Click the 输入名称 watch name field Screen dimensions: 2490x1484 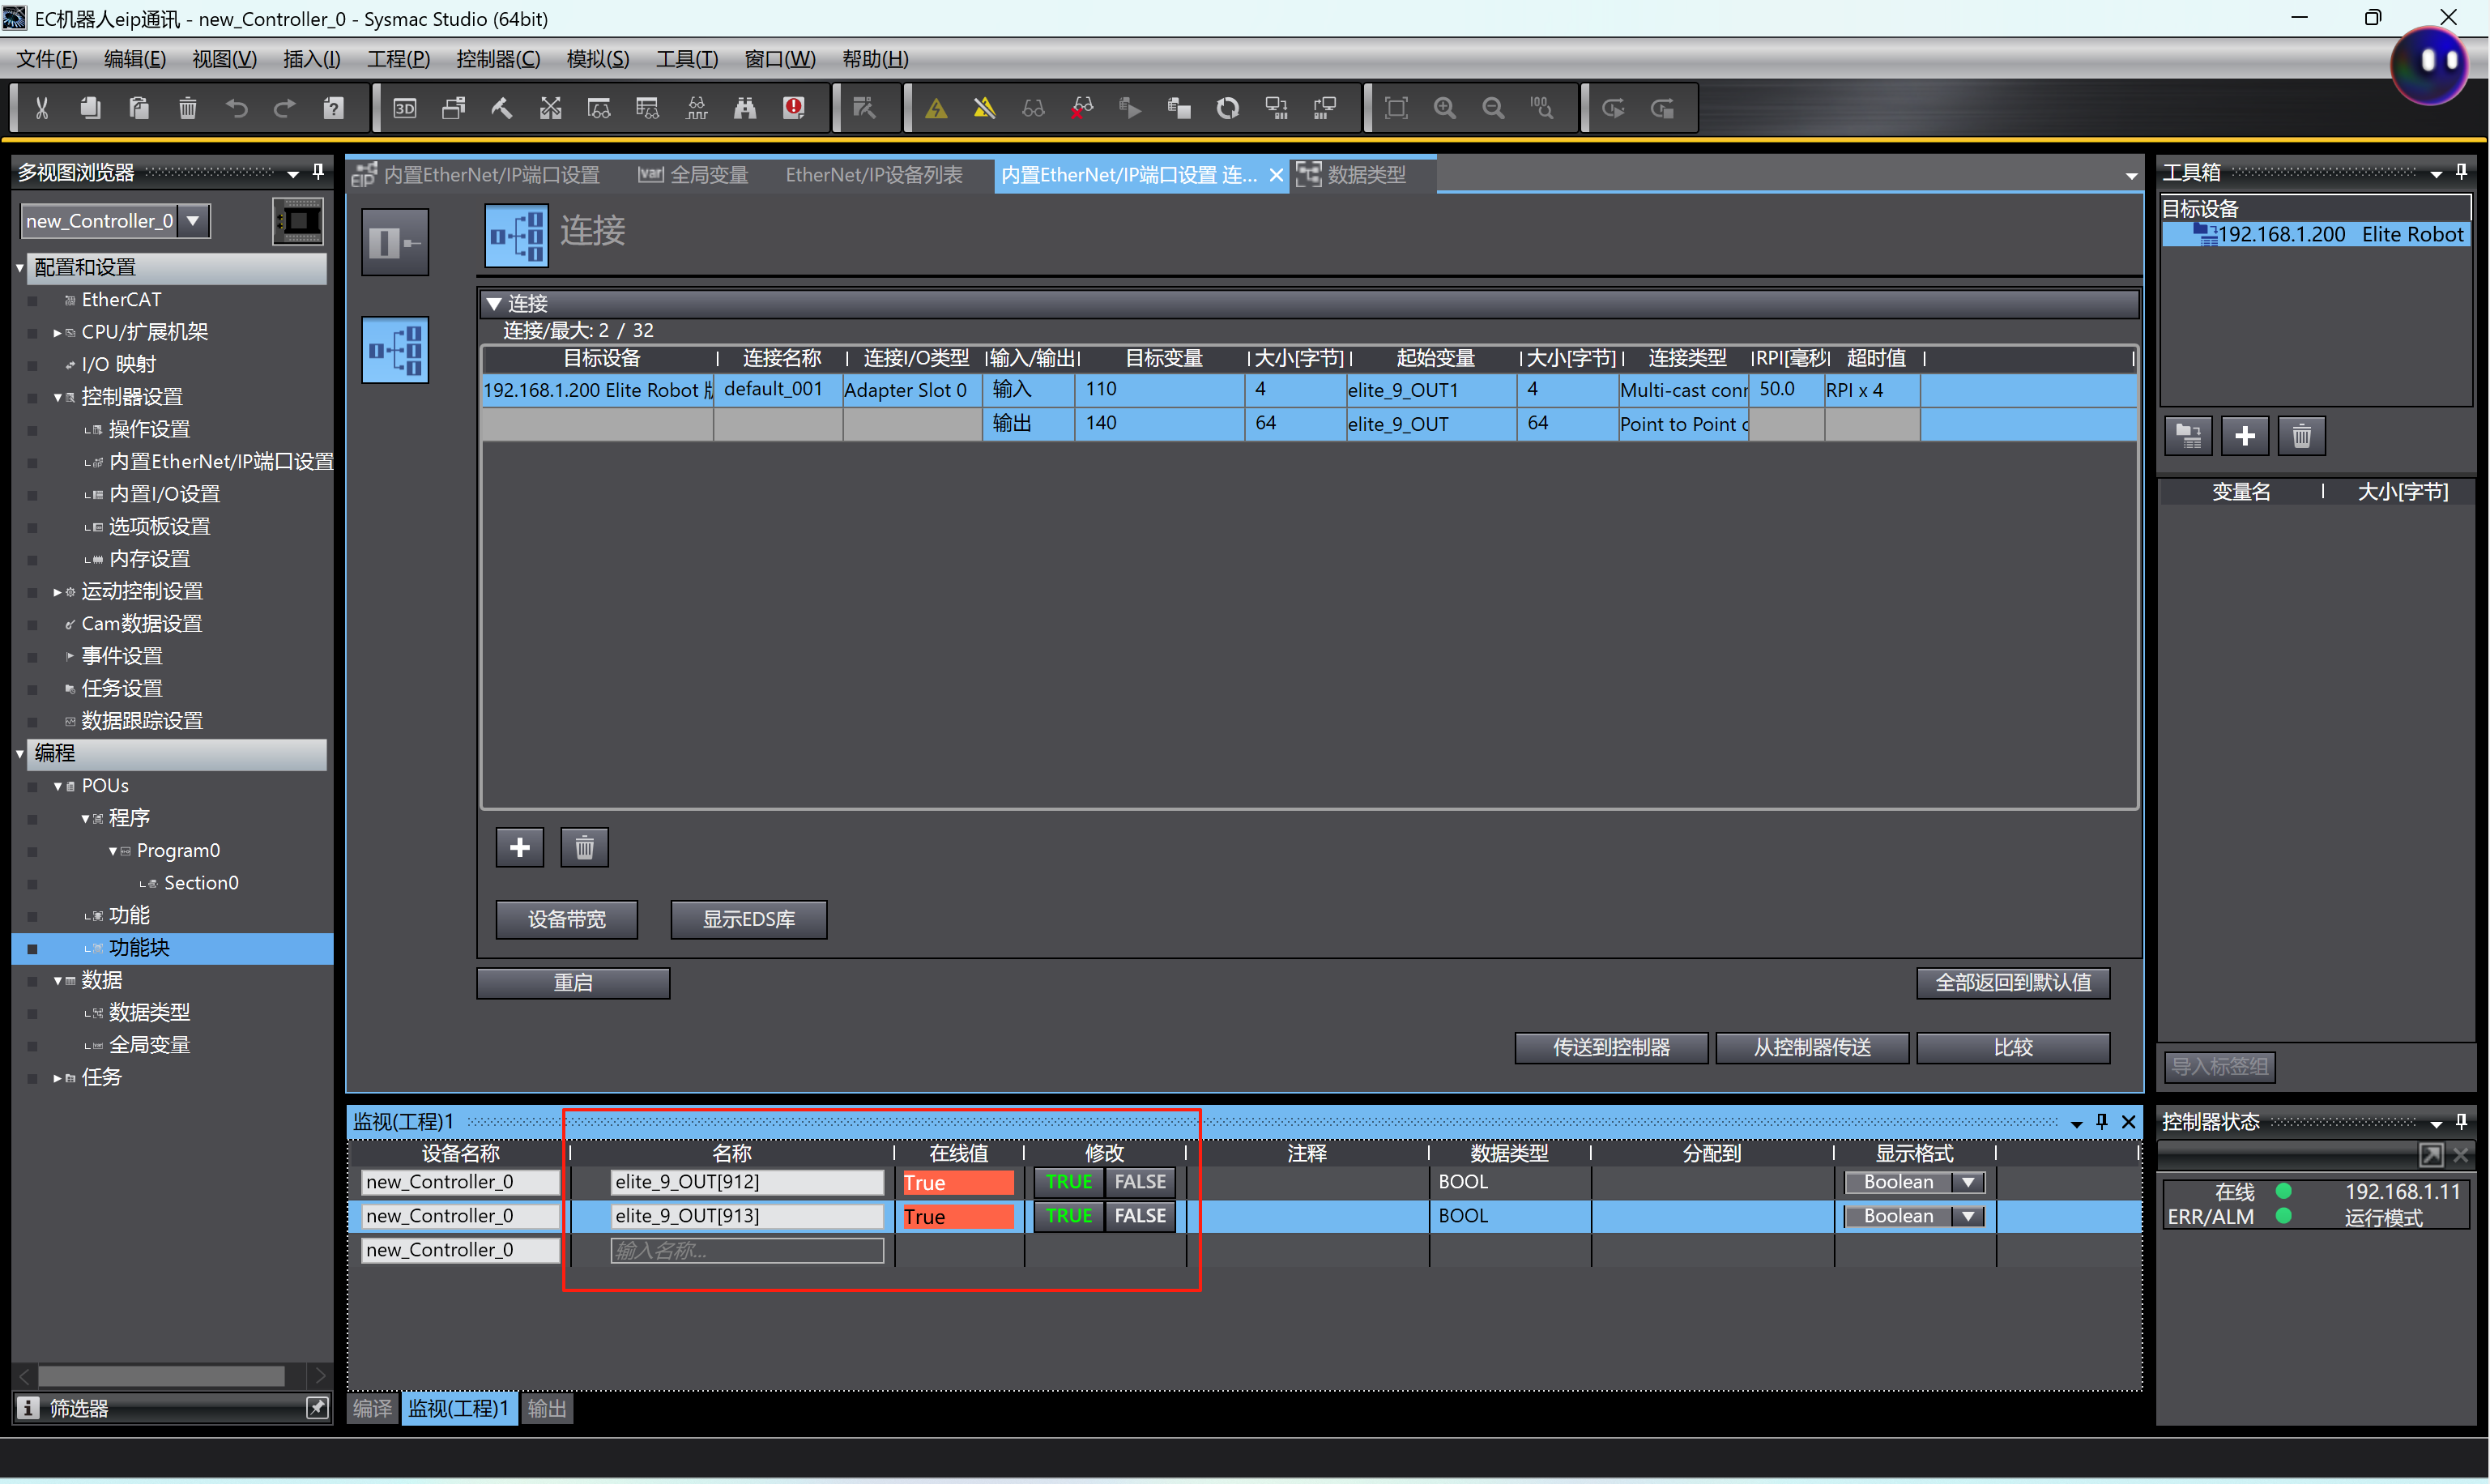[746, 1250]
